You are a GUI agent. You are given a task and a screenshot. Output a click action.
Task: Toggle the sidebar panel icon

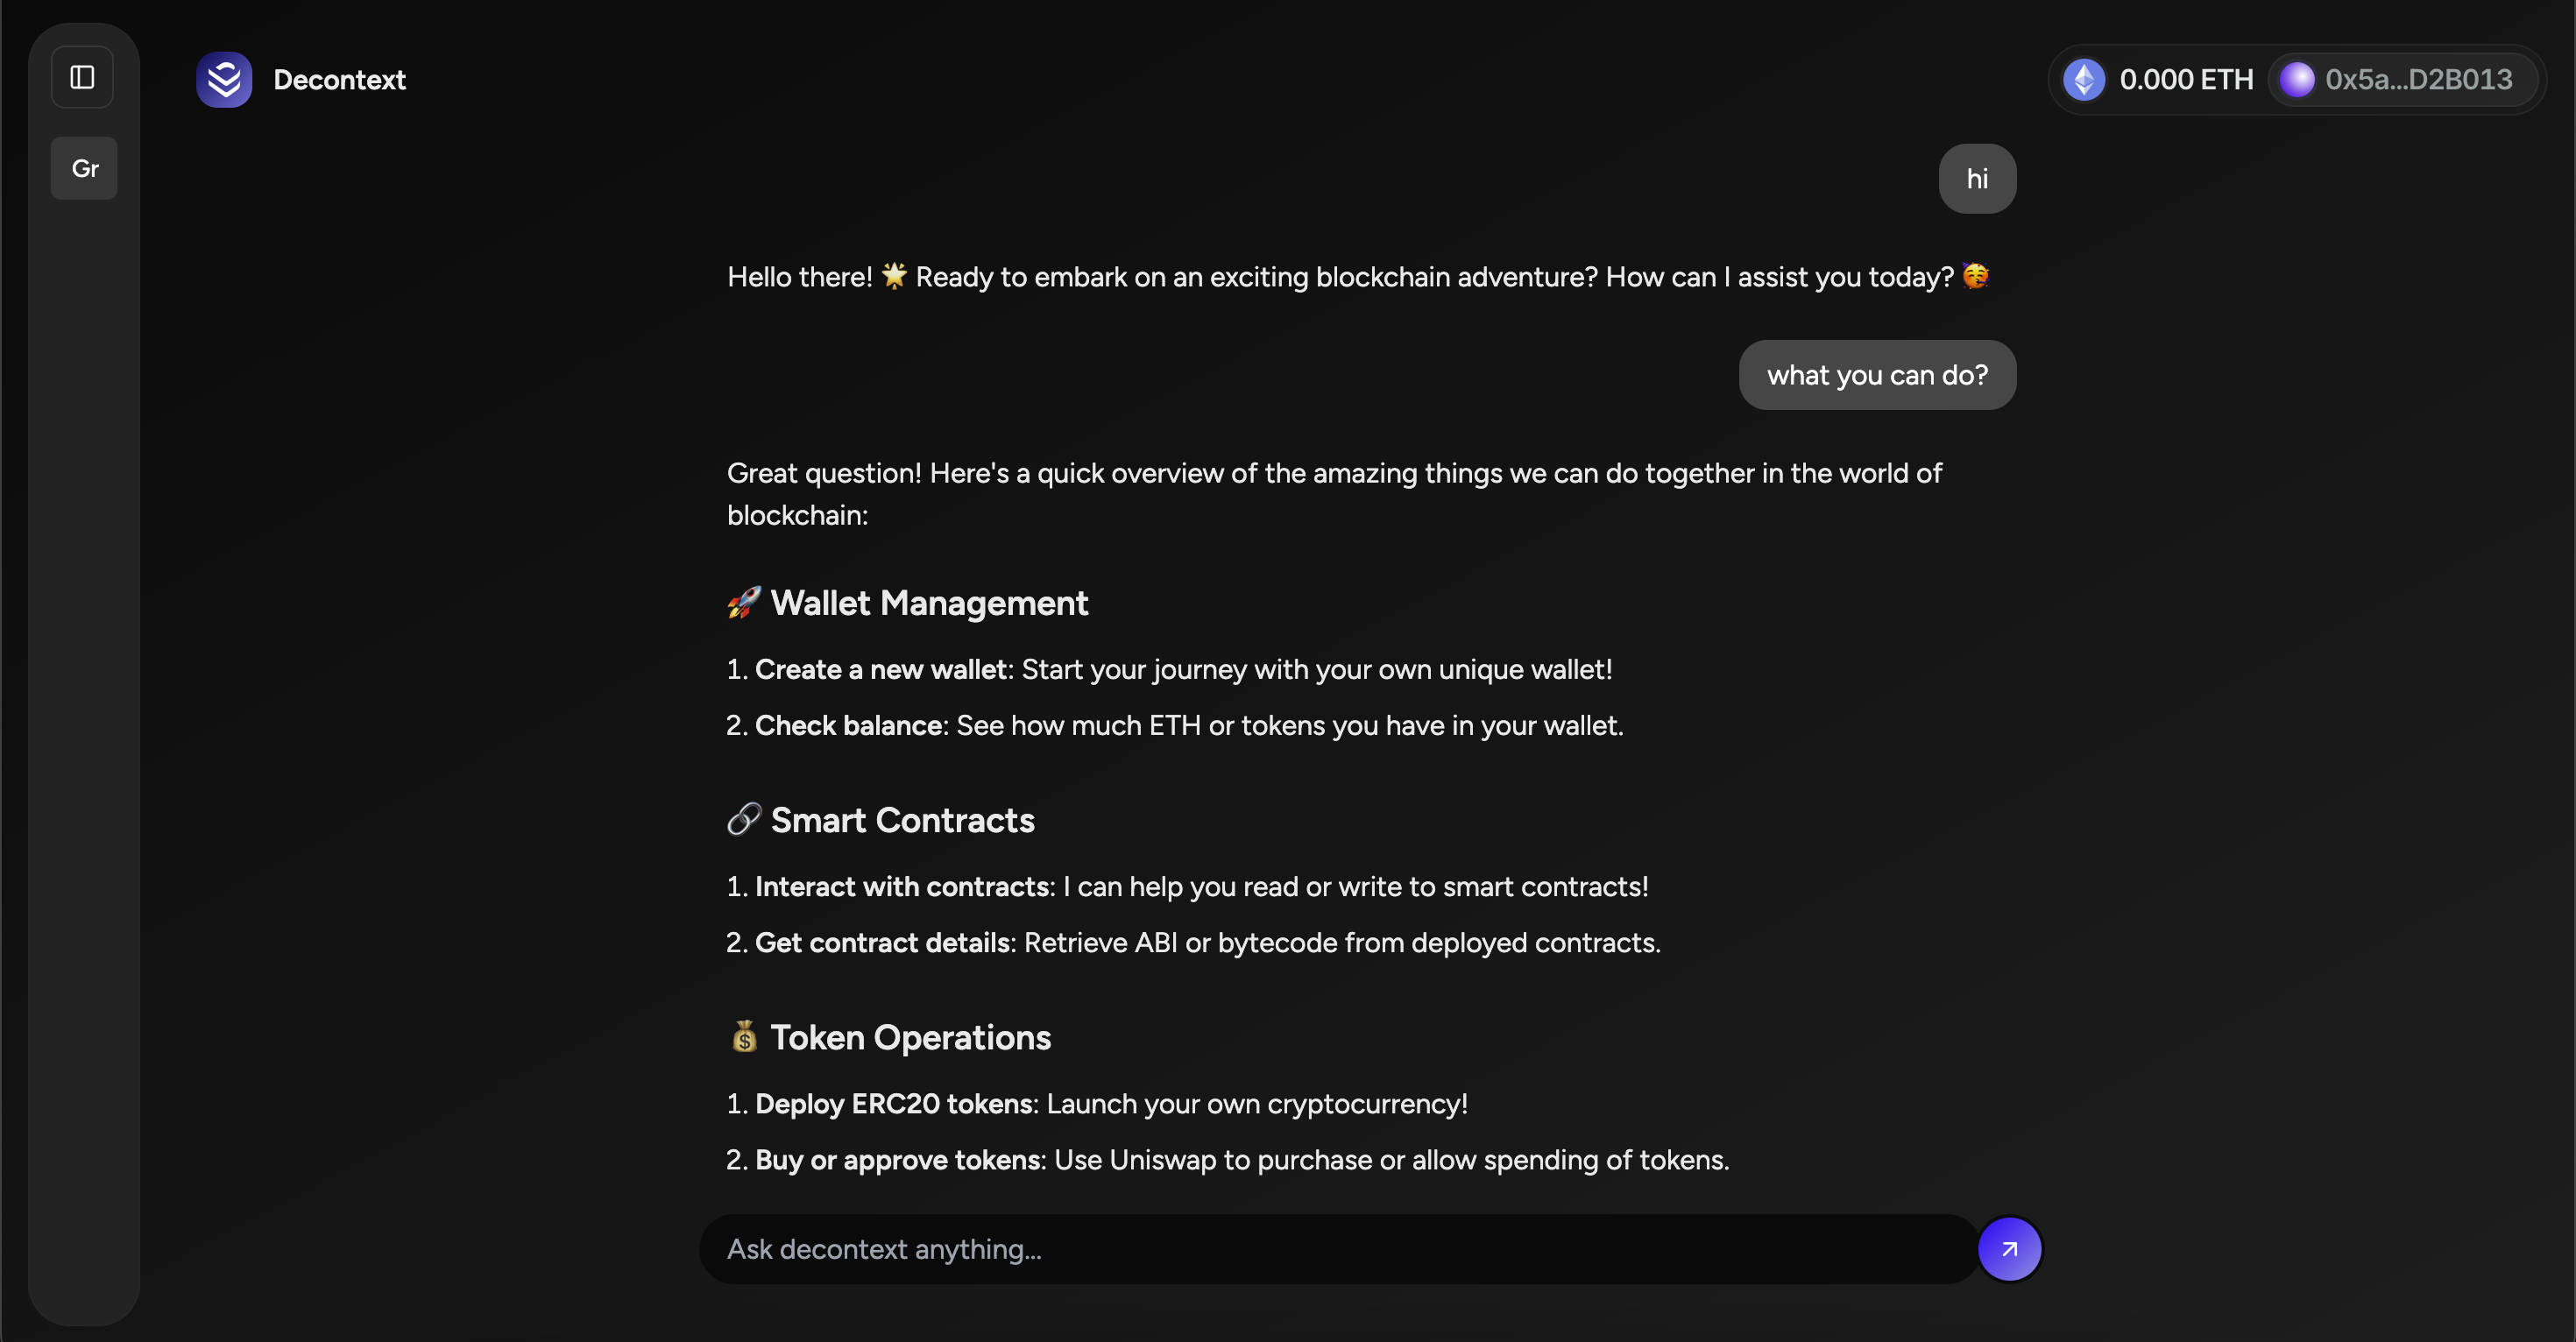[x=82, y=77]
